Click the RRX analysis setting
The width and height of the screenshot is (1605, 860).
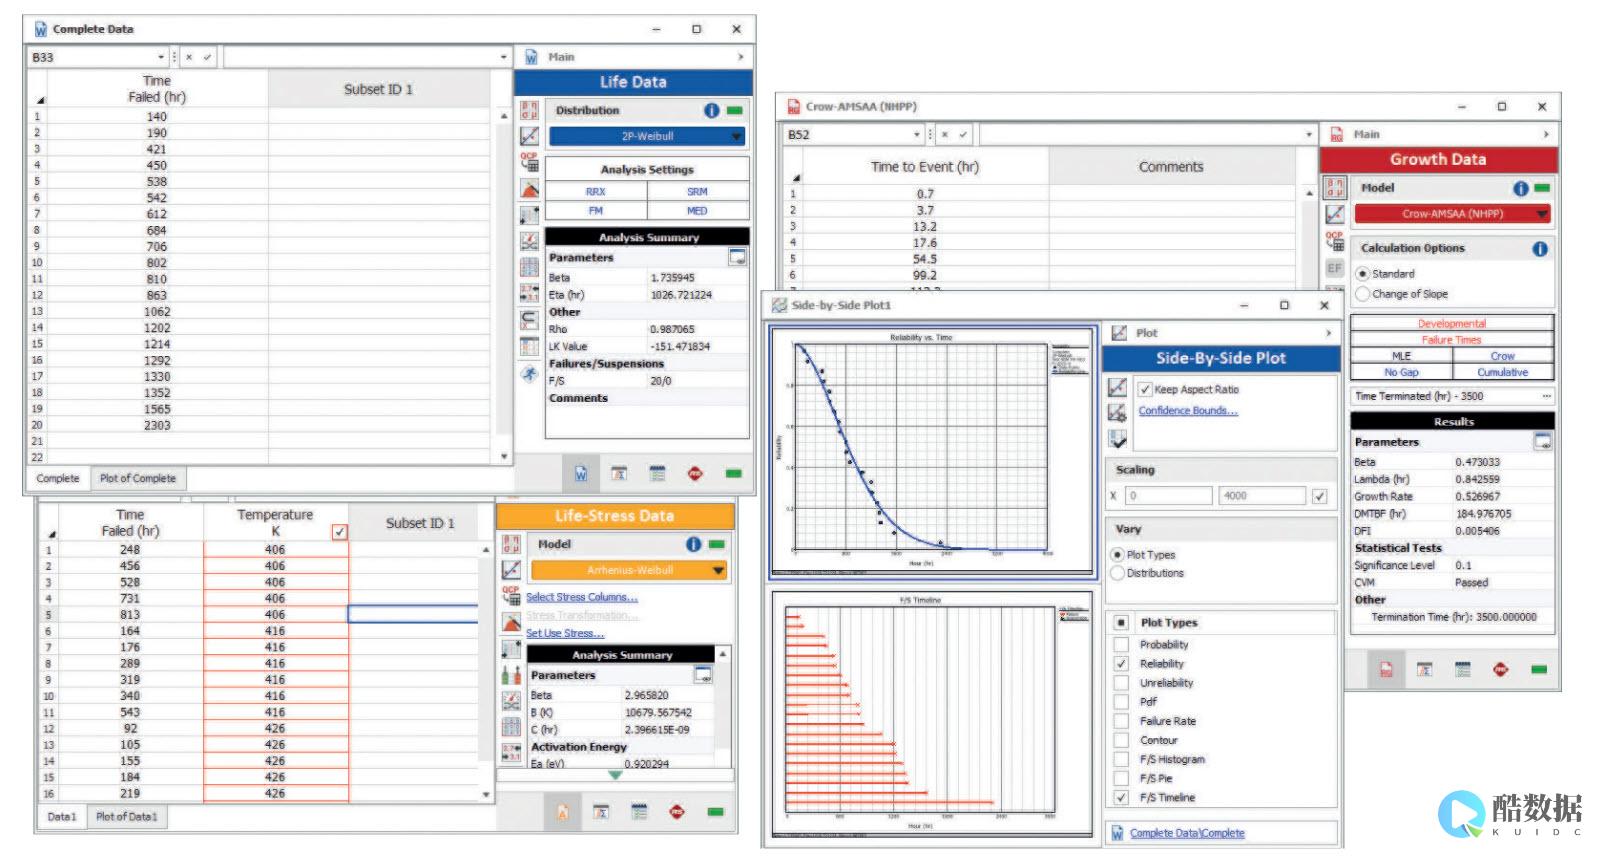(596, 192)
